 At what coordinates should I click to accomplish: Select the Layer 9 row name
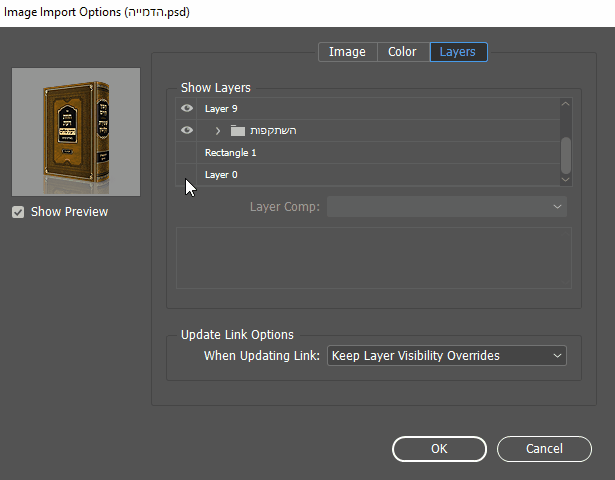(x=221, y=109)
